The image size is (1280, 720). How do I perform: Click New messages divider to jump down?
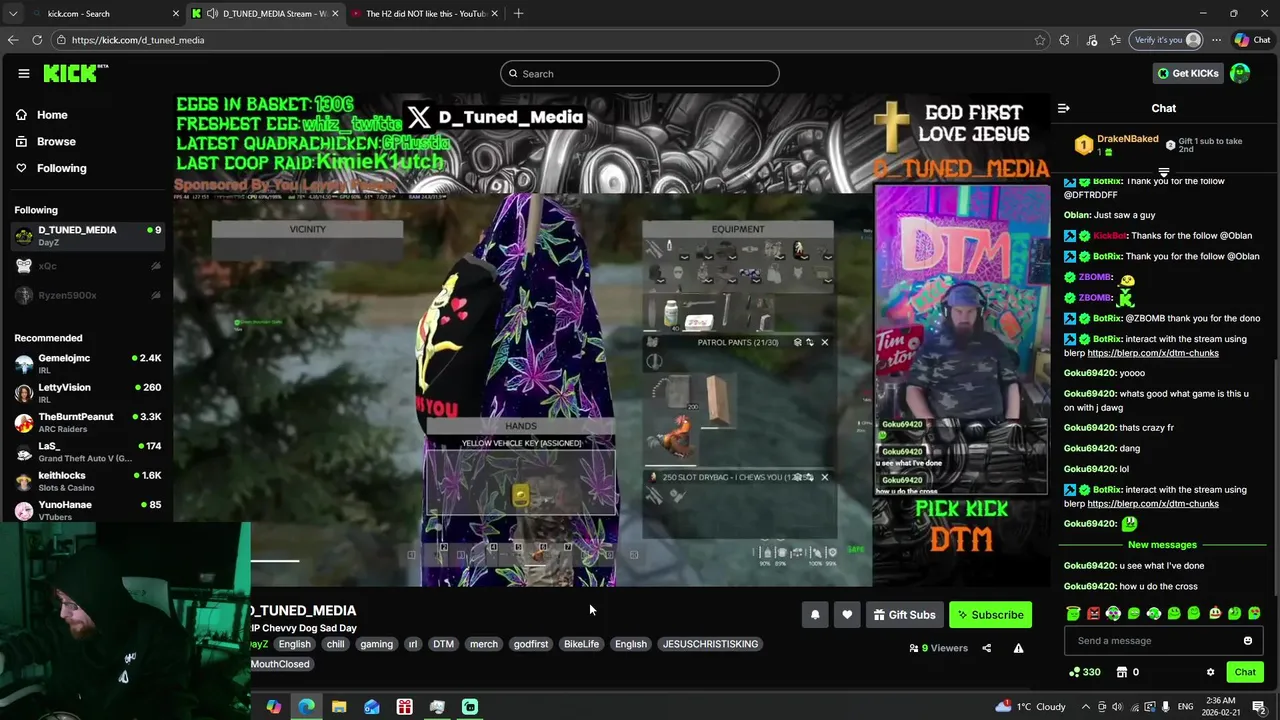(1162, 545)
